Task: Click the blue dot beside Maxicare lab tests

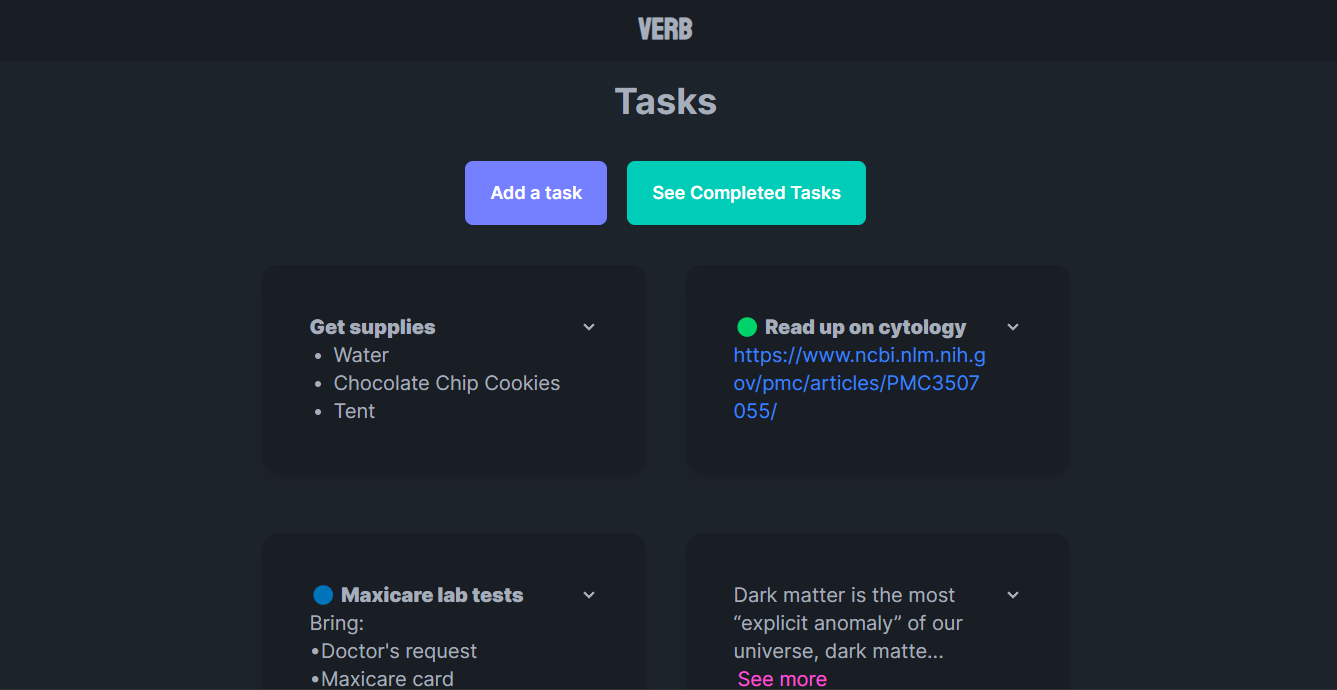Action: click(323, 595)
